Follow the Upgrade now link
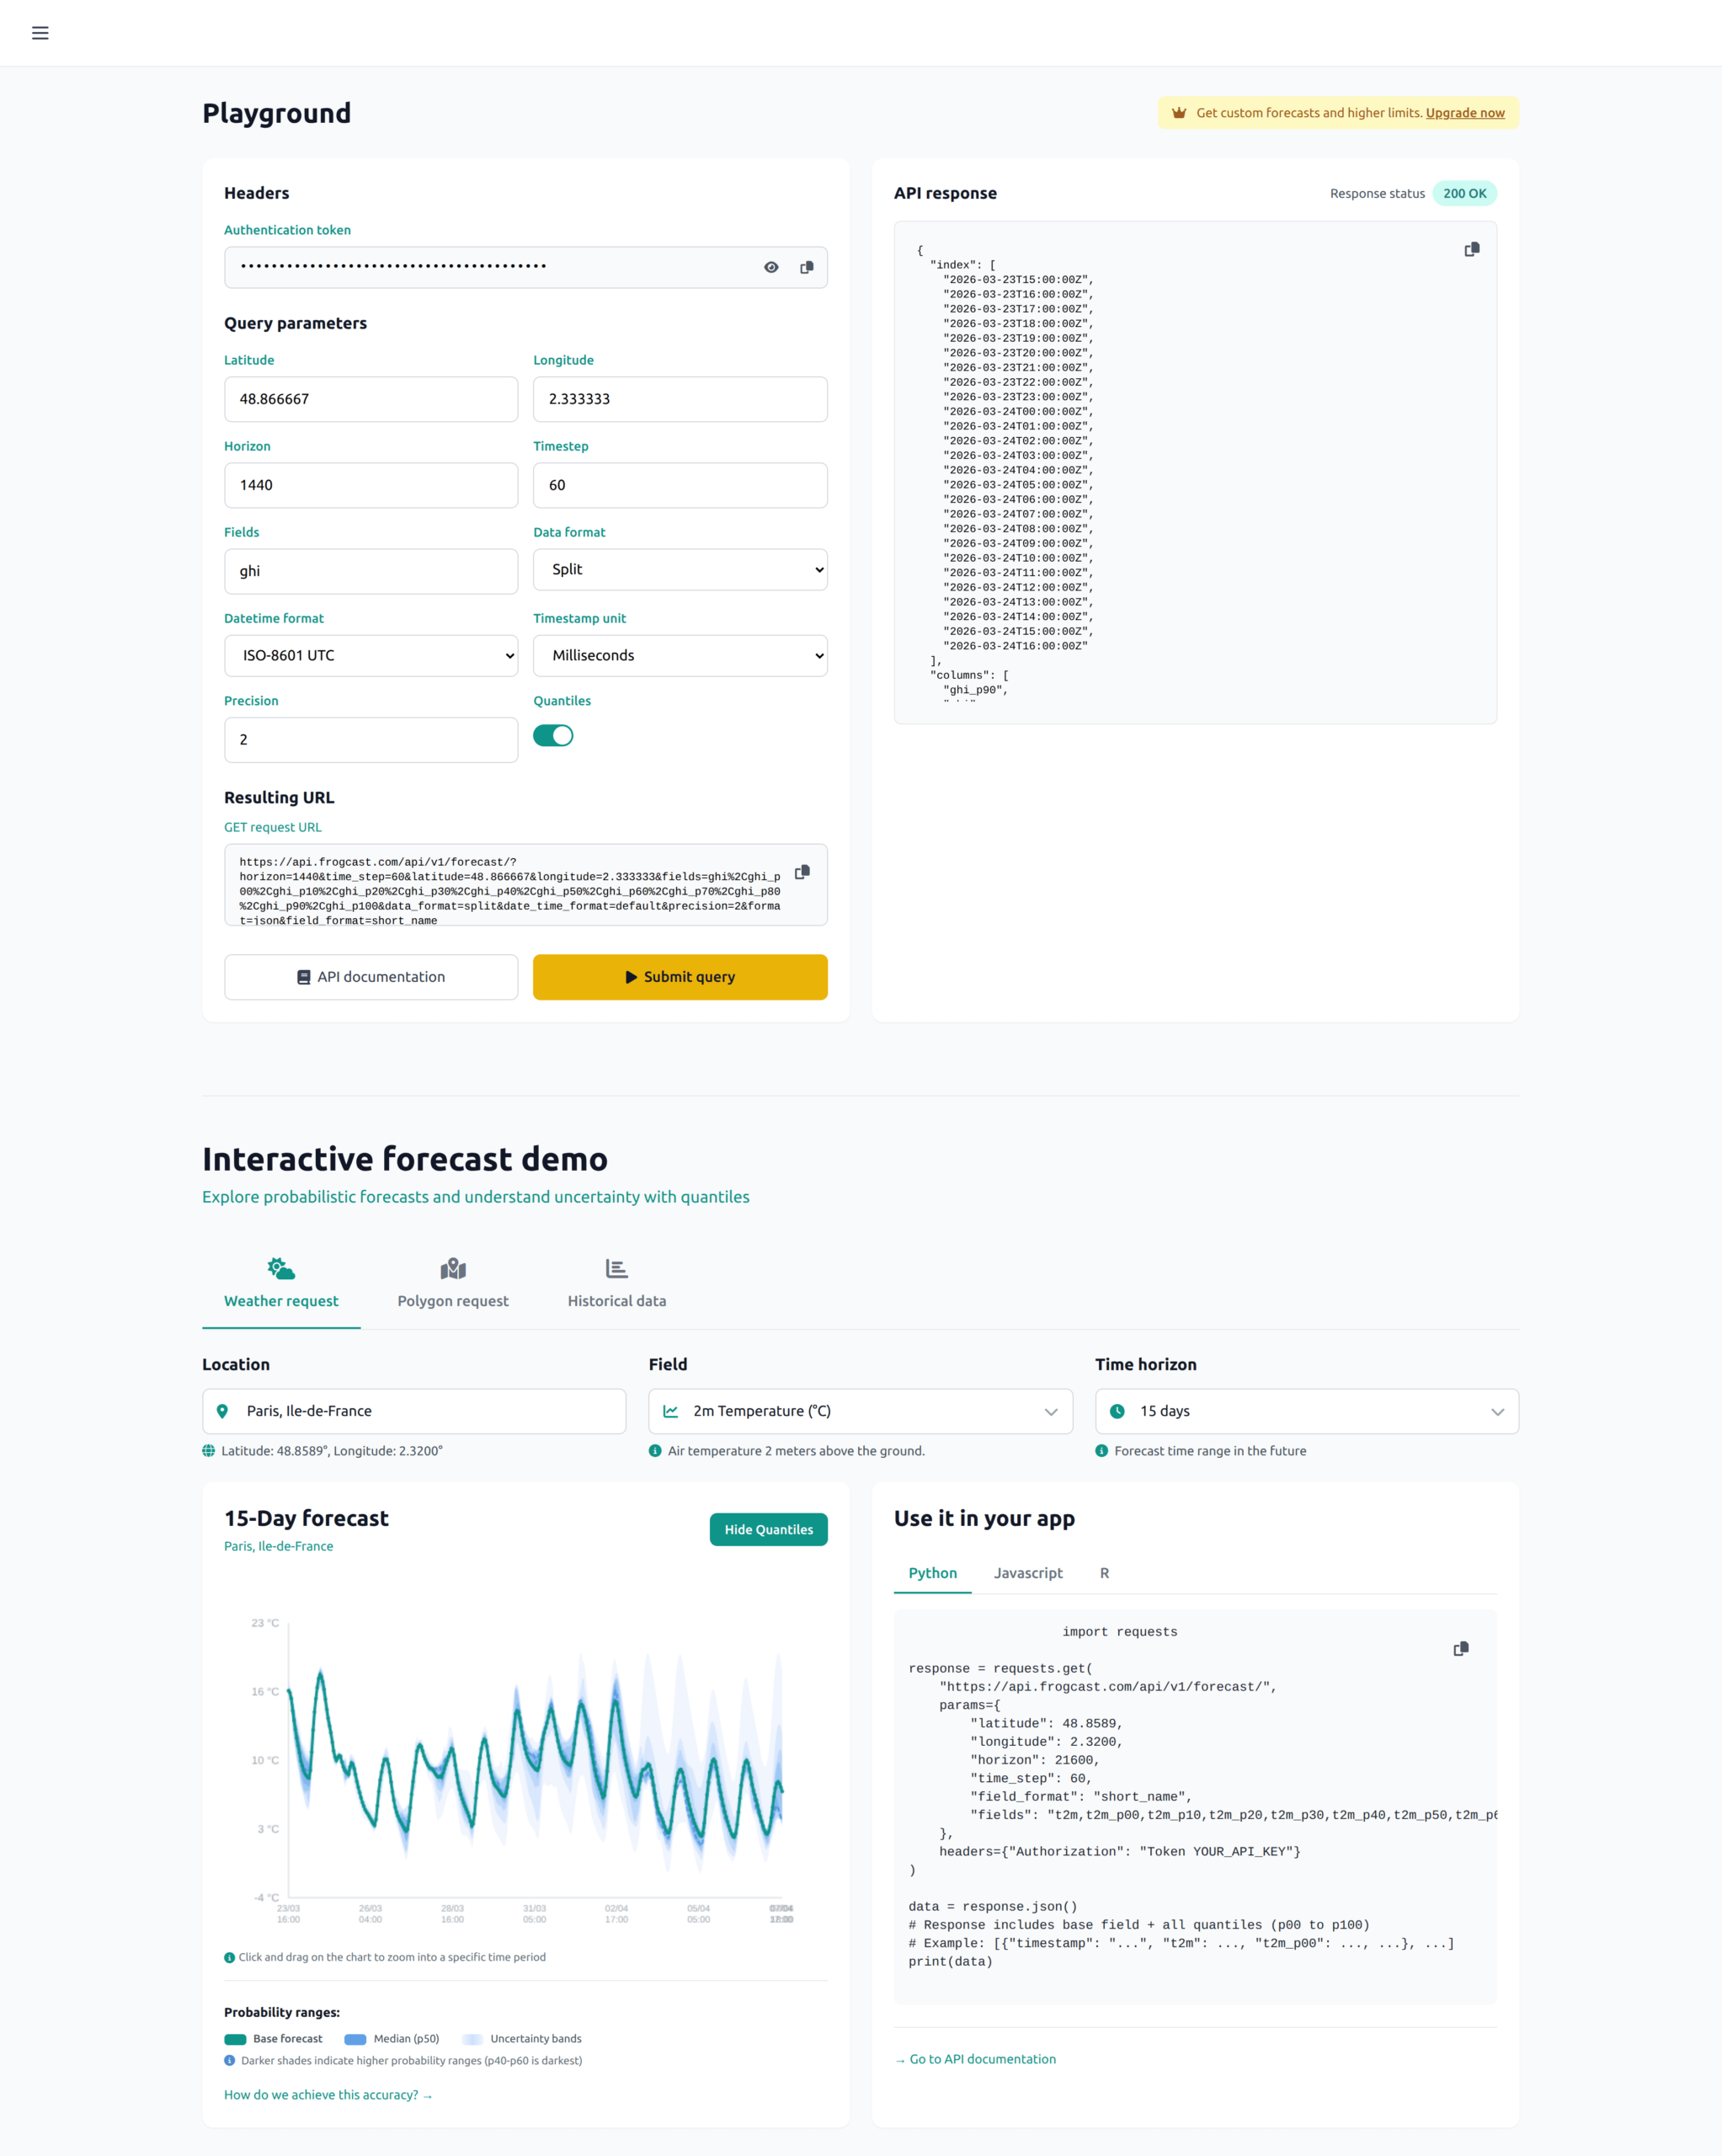Screen dimensions: 1722x2156 (1465, 113)
